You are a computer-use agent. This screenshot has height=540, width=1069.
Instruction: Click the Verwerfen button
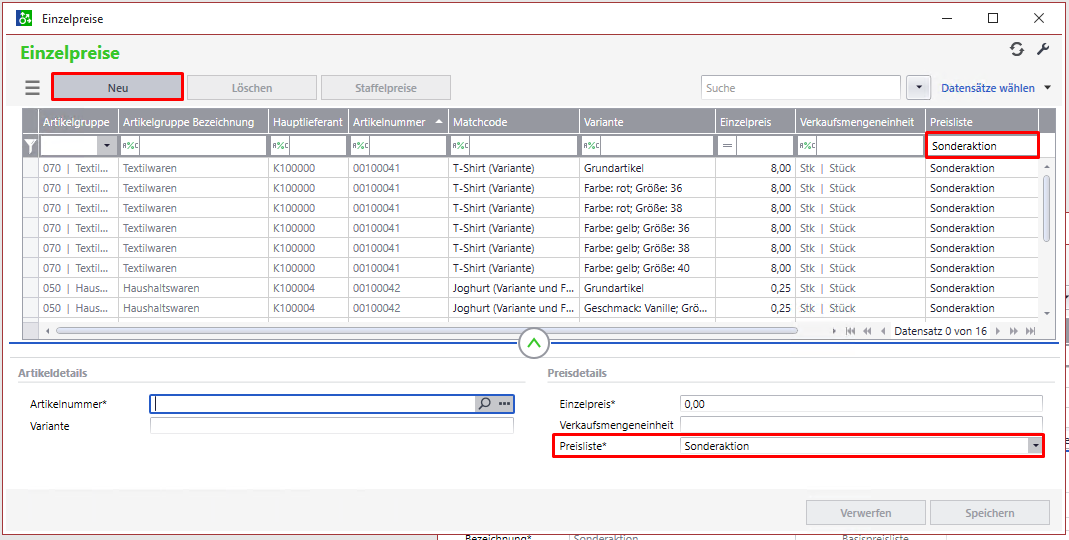click(866, 513)
